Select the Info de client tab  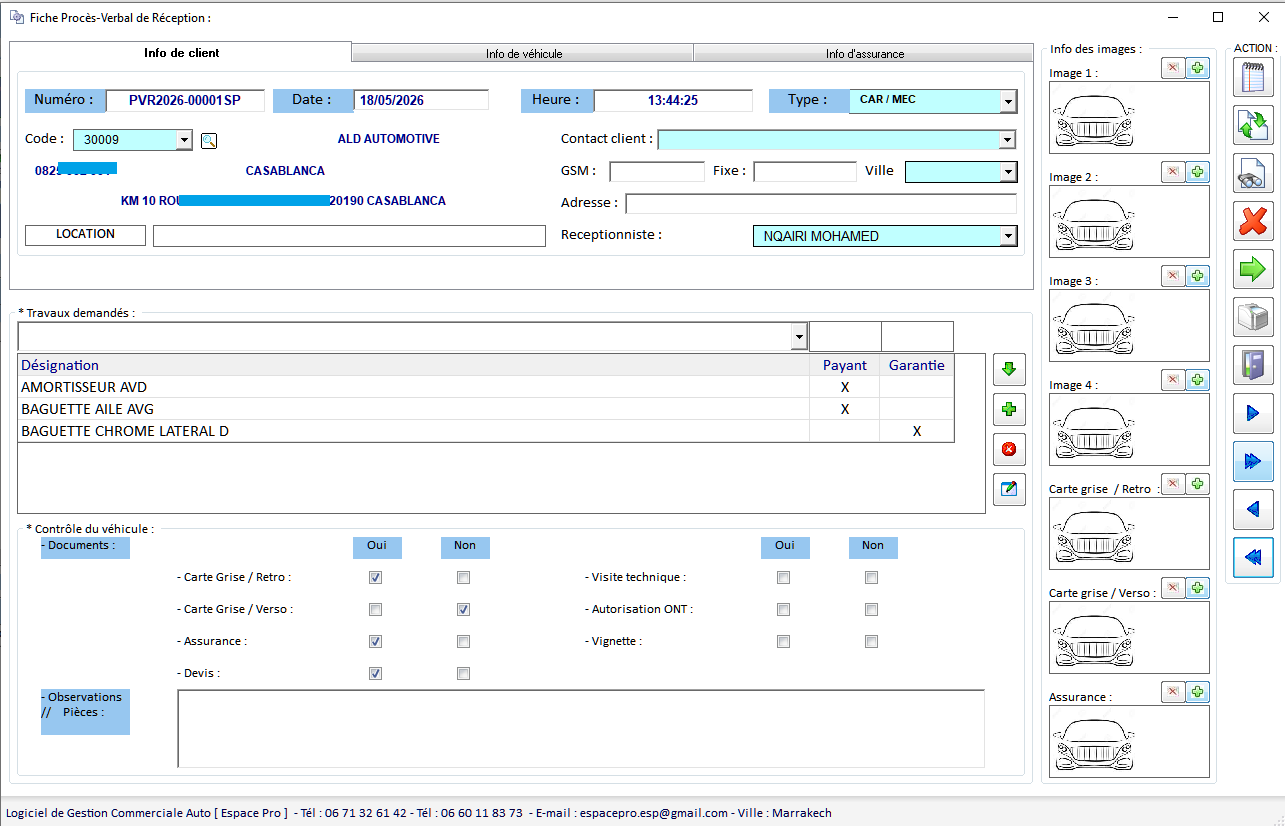[x=181, y=53]
